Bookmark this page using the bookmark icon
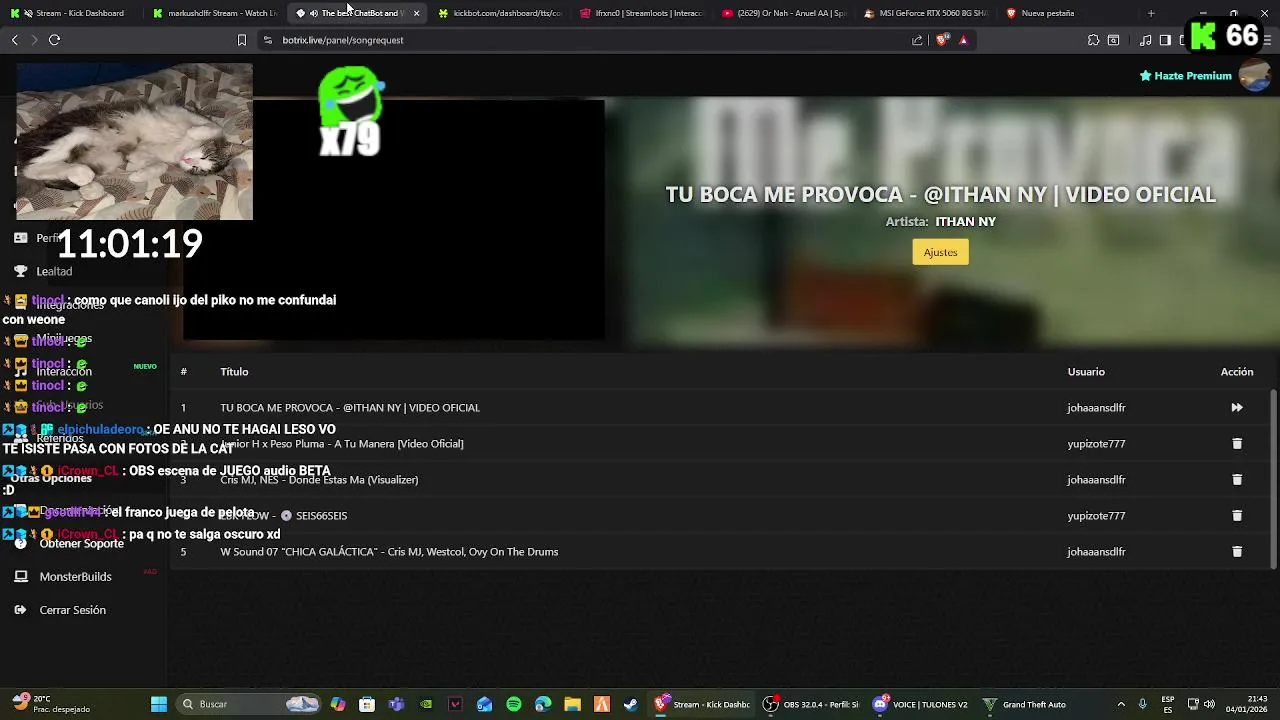This screenshot has height=720, width=1280. [x=241, y=40]
